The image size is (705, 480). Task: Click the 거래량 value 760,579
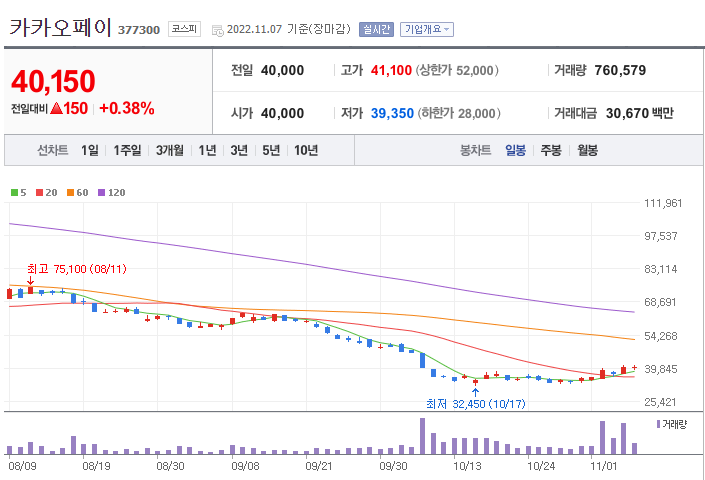pyautogui.click(x=620, y=70)
